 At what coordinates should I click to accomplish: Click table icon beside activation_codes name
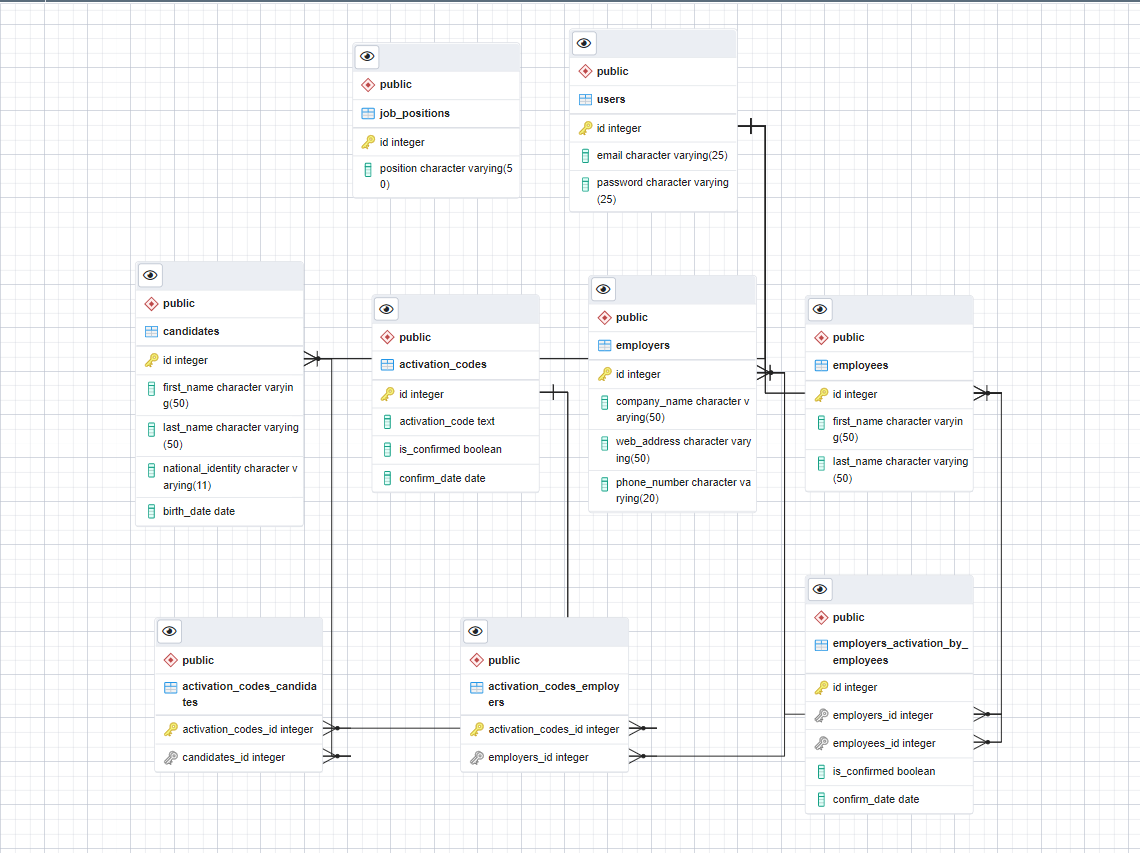(x=388, y=365)
